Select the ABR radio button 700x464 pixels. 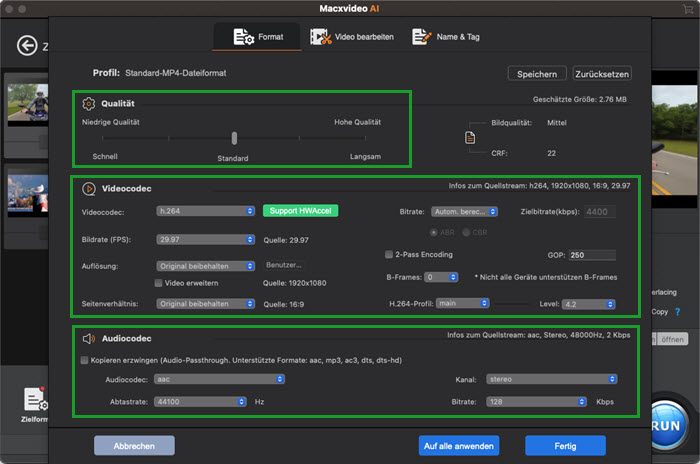[433, 232]
